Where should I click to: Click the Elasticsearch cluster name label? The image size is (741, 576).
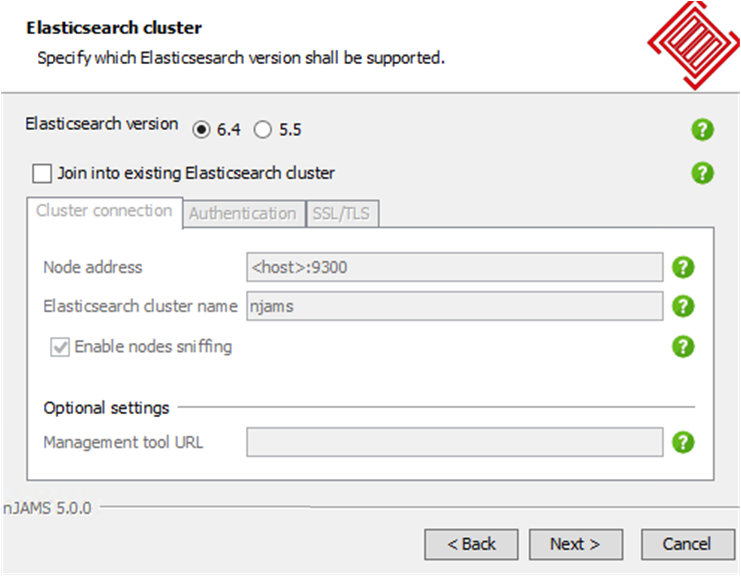pyautogui.click(x=140, y=306)
